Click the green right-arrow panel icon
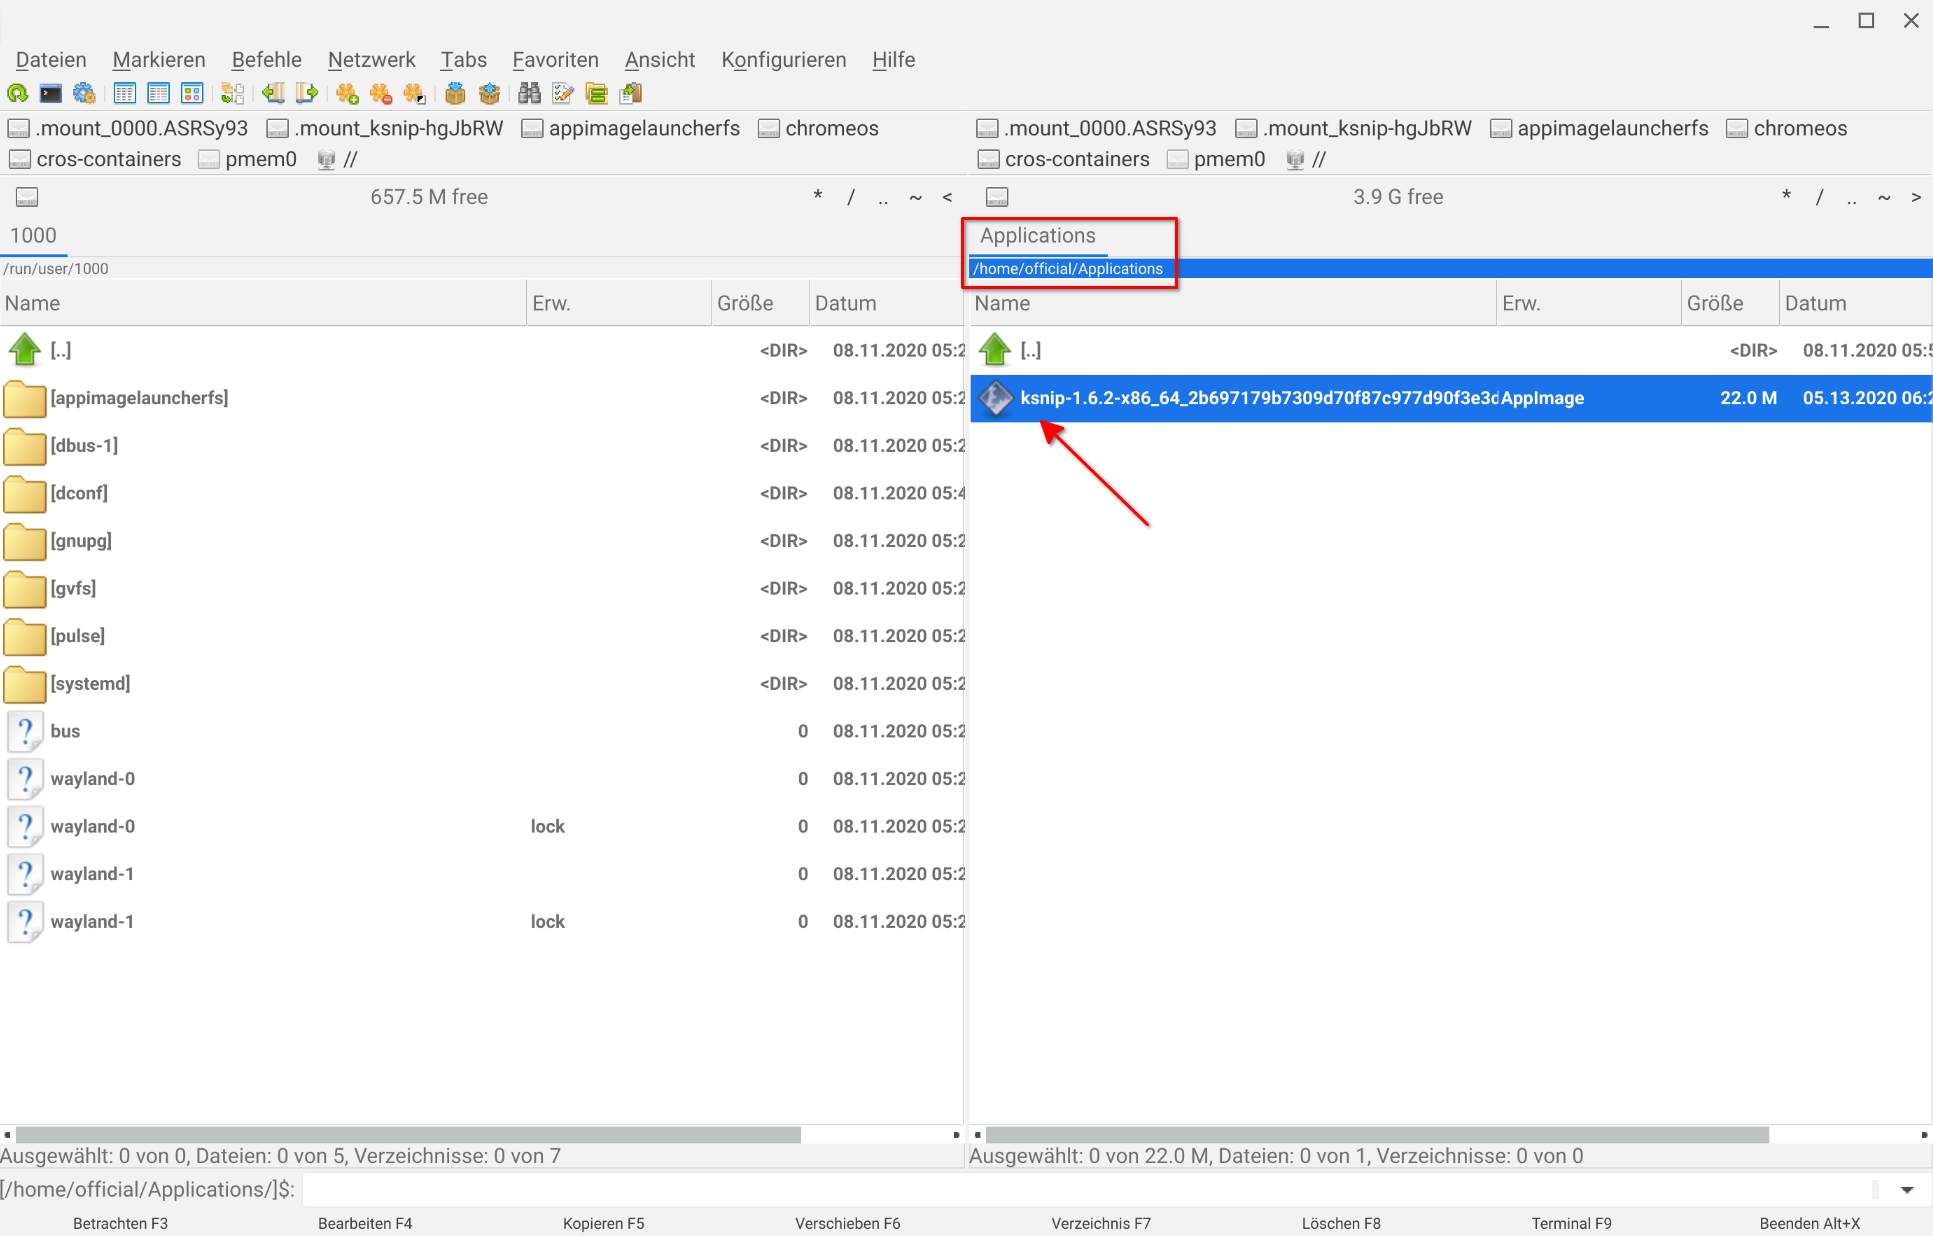Viewport: 1933px width, 1236px height. pos(306,94)
